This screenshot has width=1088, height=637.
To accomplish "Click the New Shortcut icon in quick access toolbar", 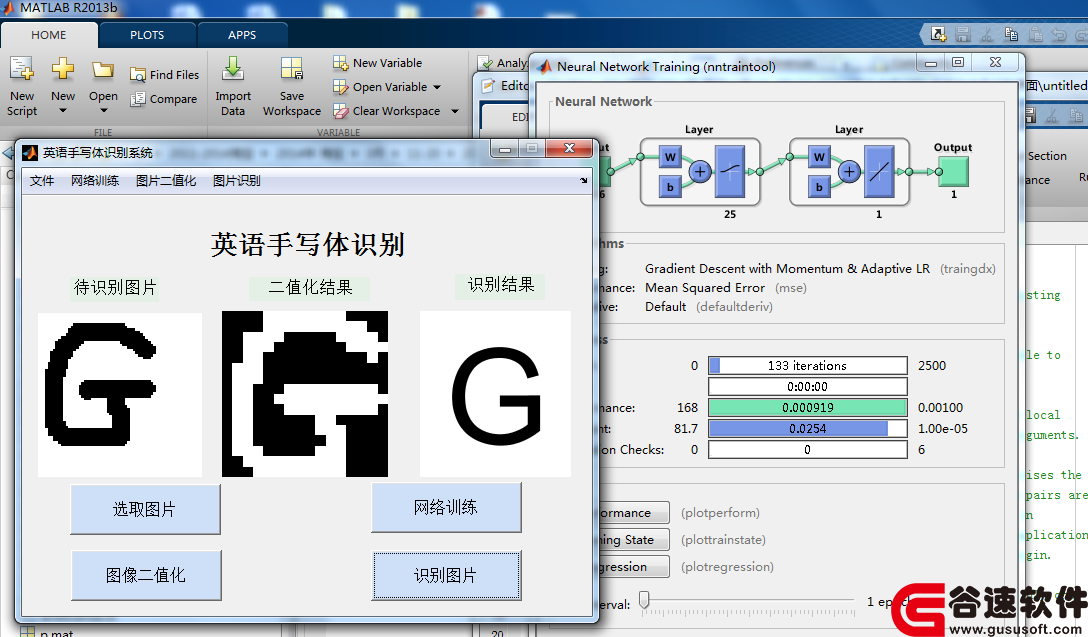I will [938, 34].
